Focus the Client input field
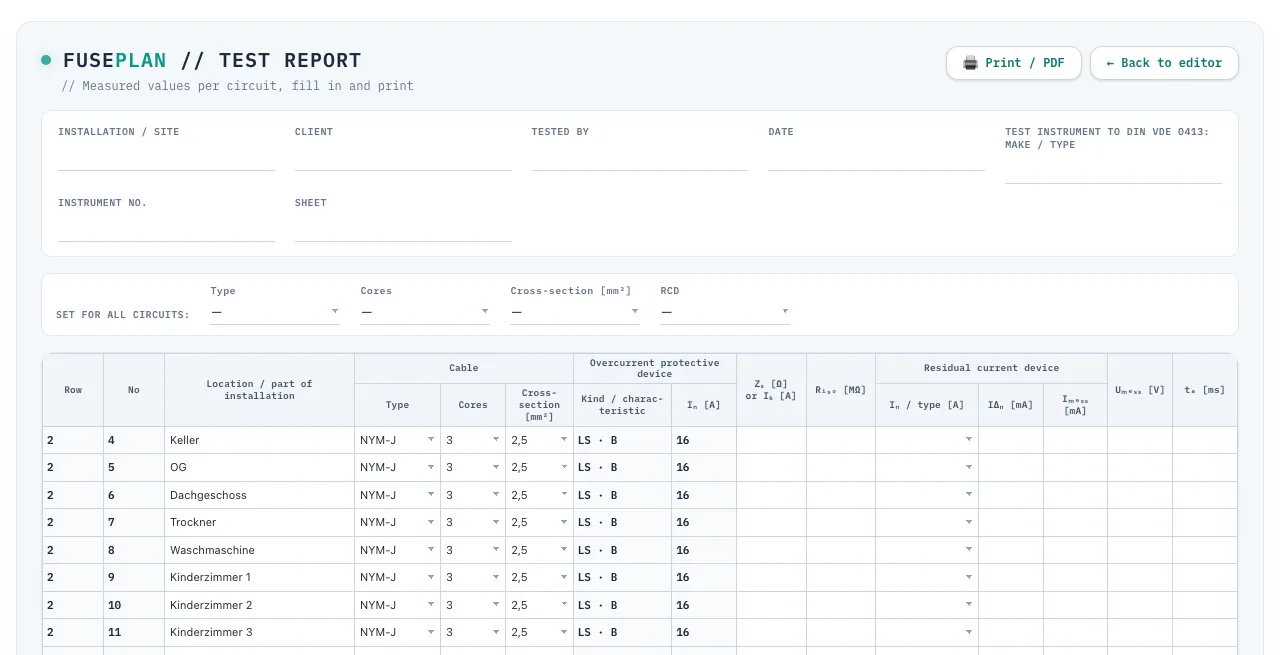The height and width of the screenshot is (655, 1280). tap(403, 158)
